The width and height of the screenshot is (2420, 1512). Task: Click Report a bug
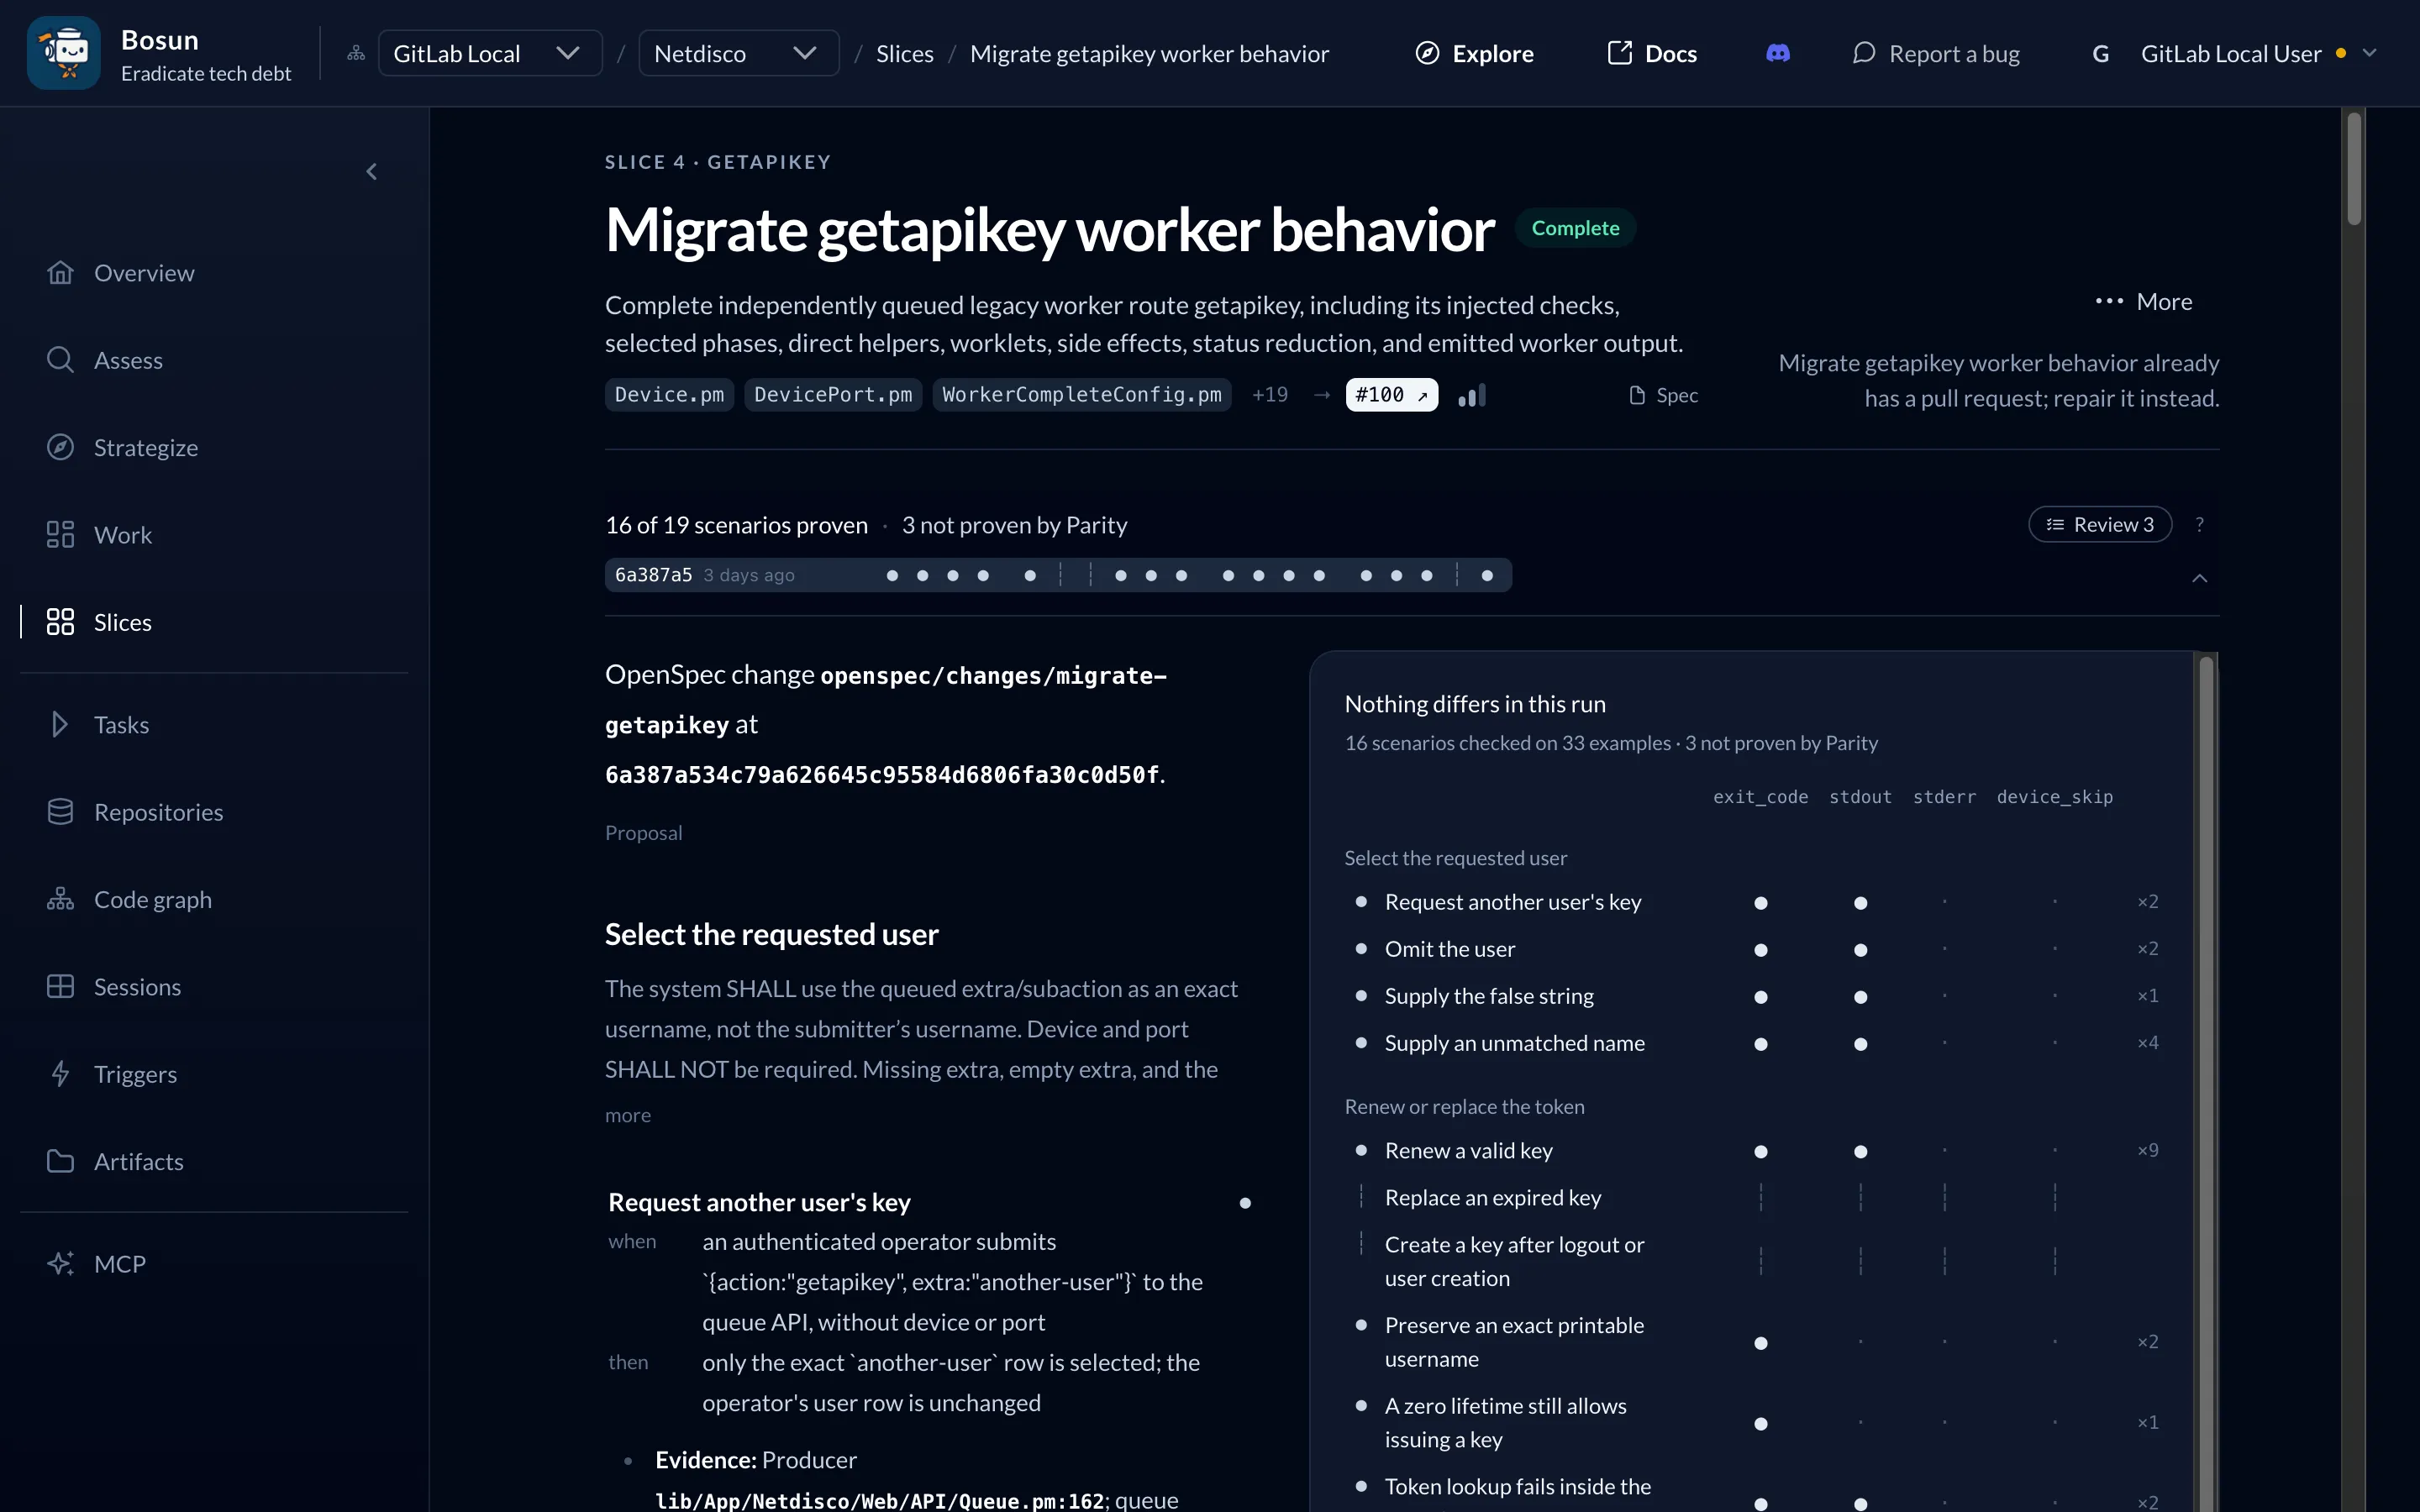pos(1935,53)
